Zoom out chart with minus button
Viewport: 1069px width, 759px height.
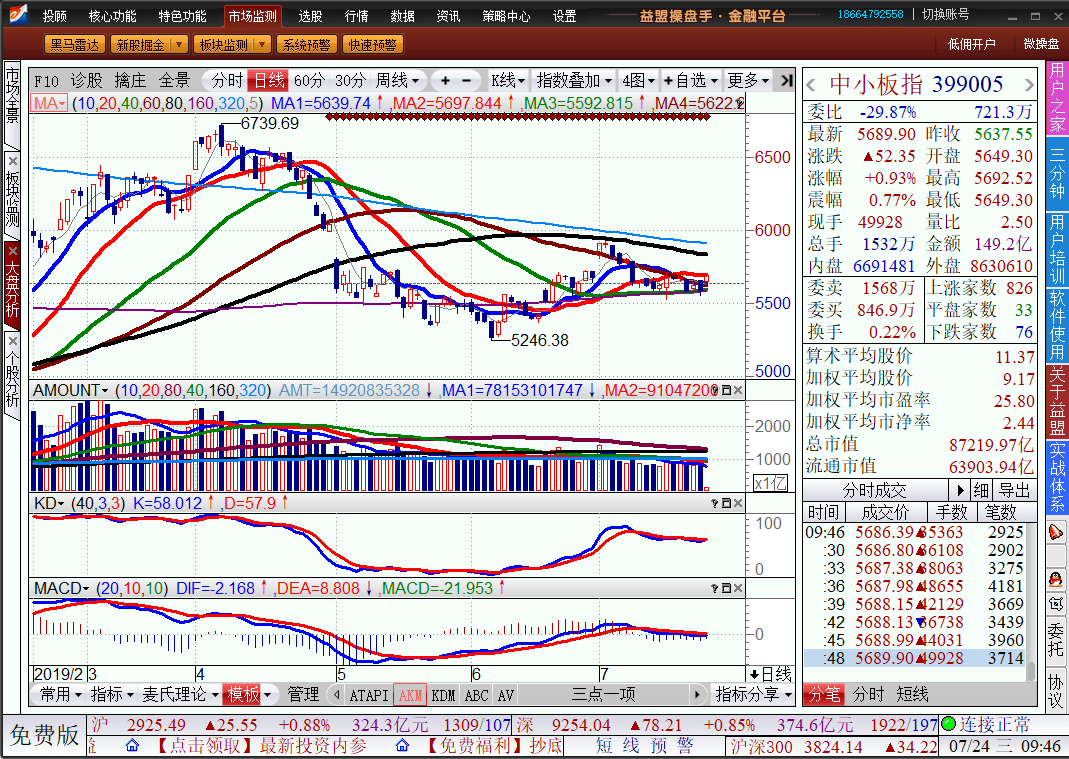tap(467, 80)
